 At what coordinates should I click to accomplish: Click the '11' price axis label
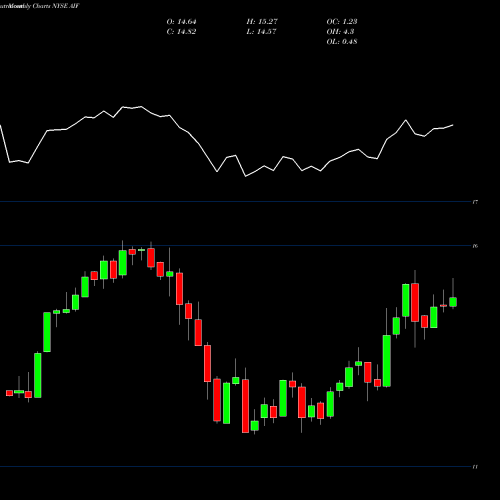(x=475, y=467)
